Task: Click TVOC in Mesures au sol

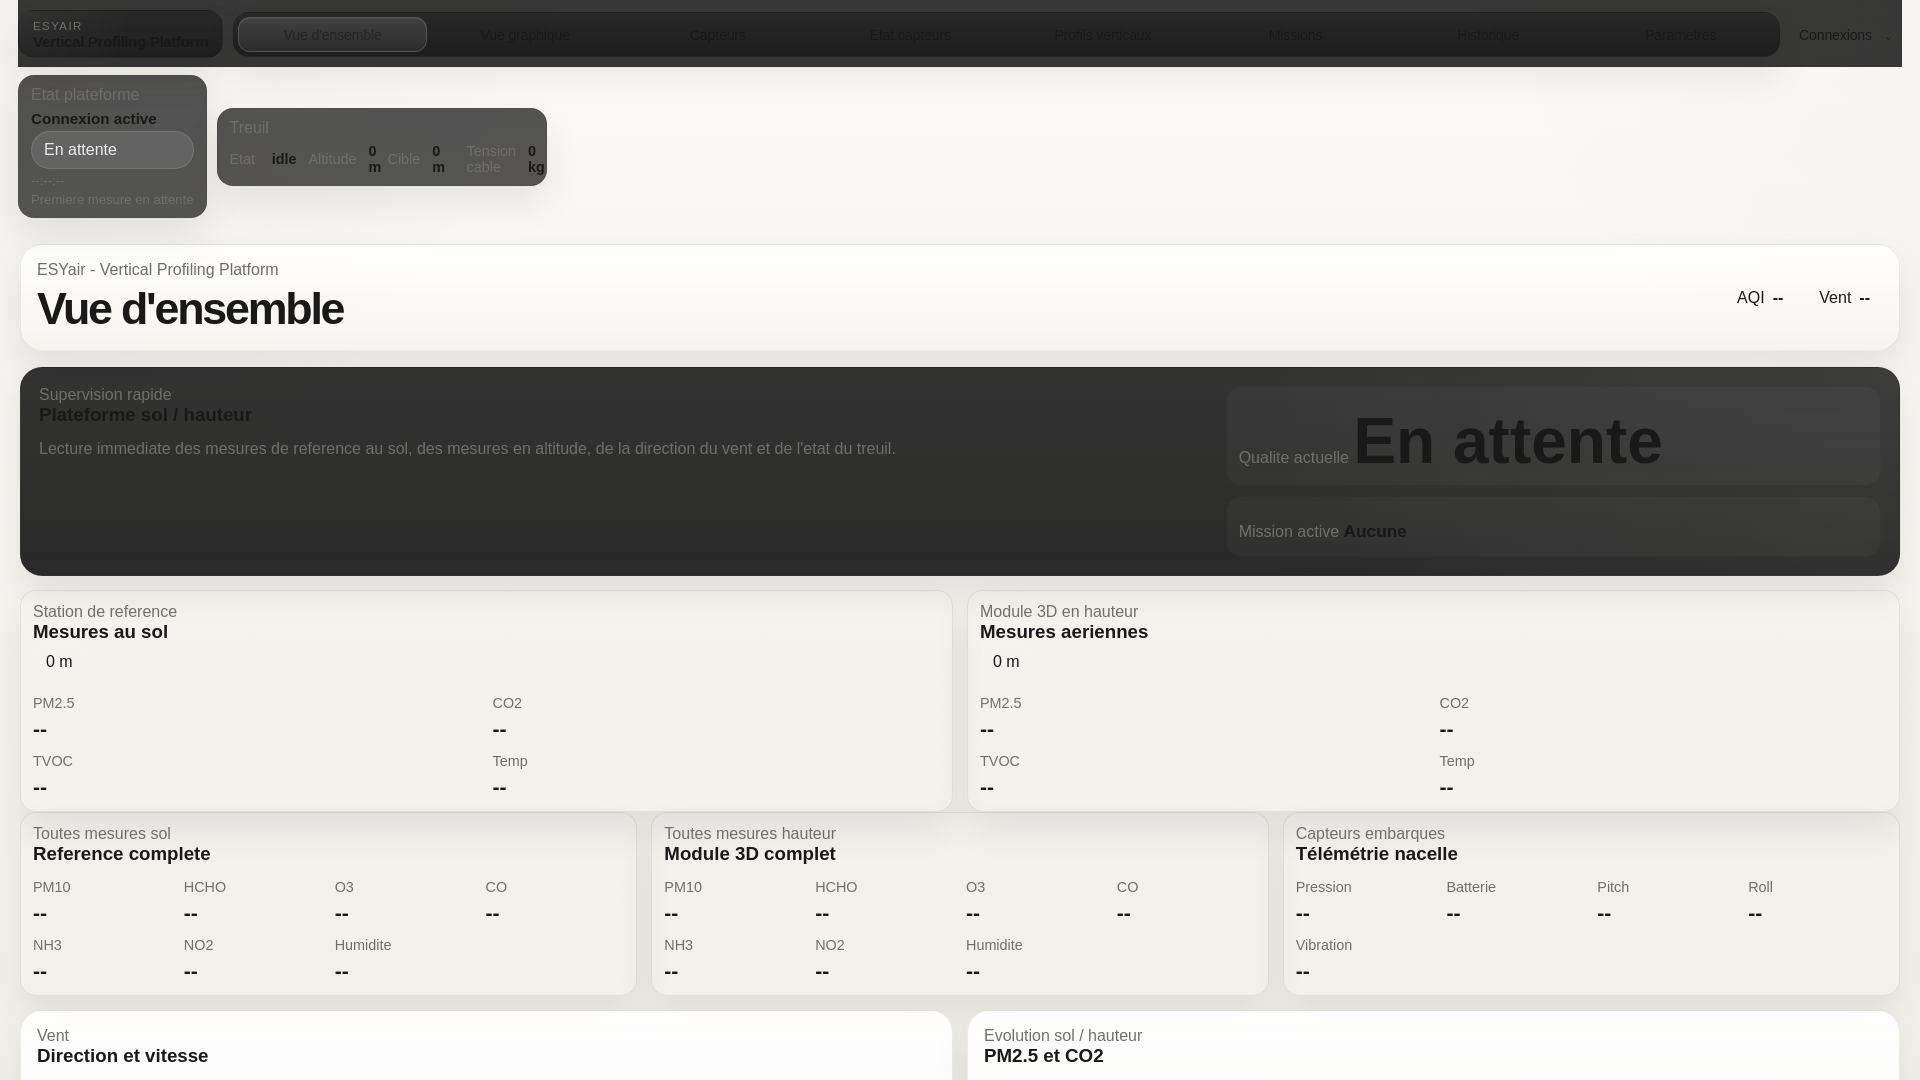Action: click(x=53, y=761)
